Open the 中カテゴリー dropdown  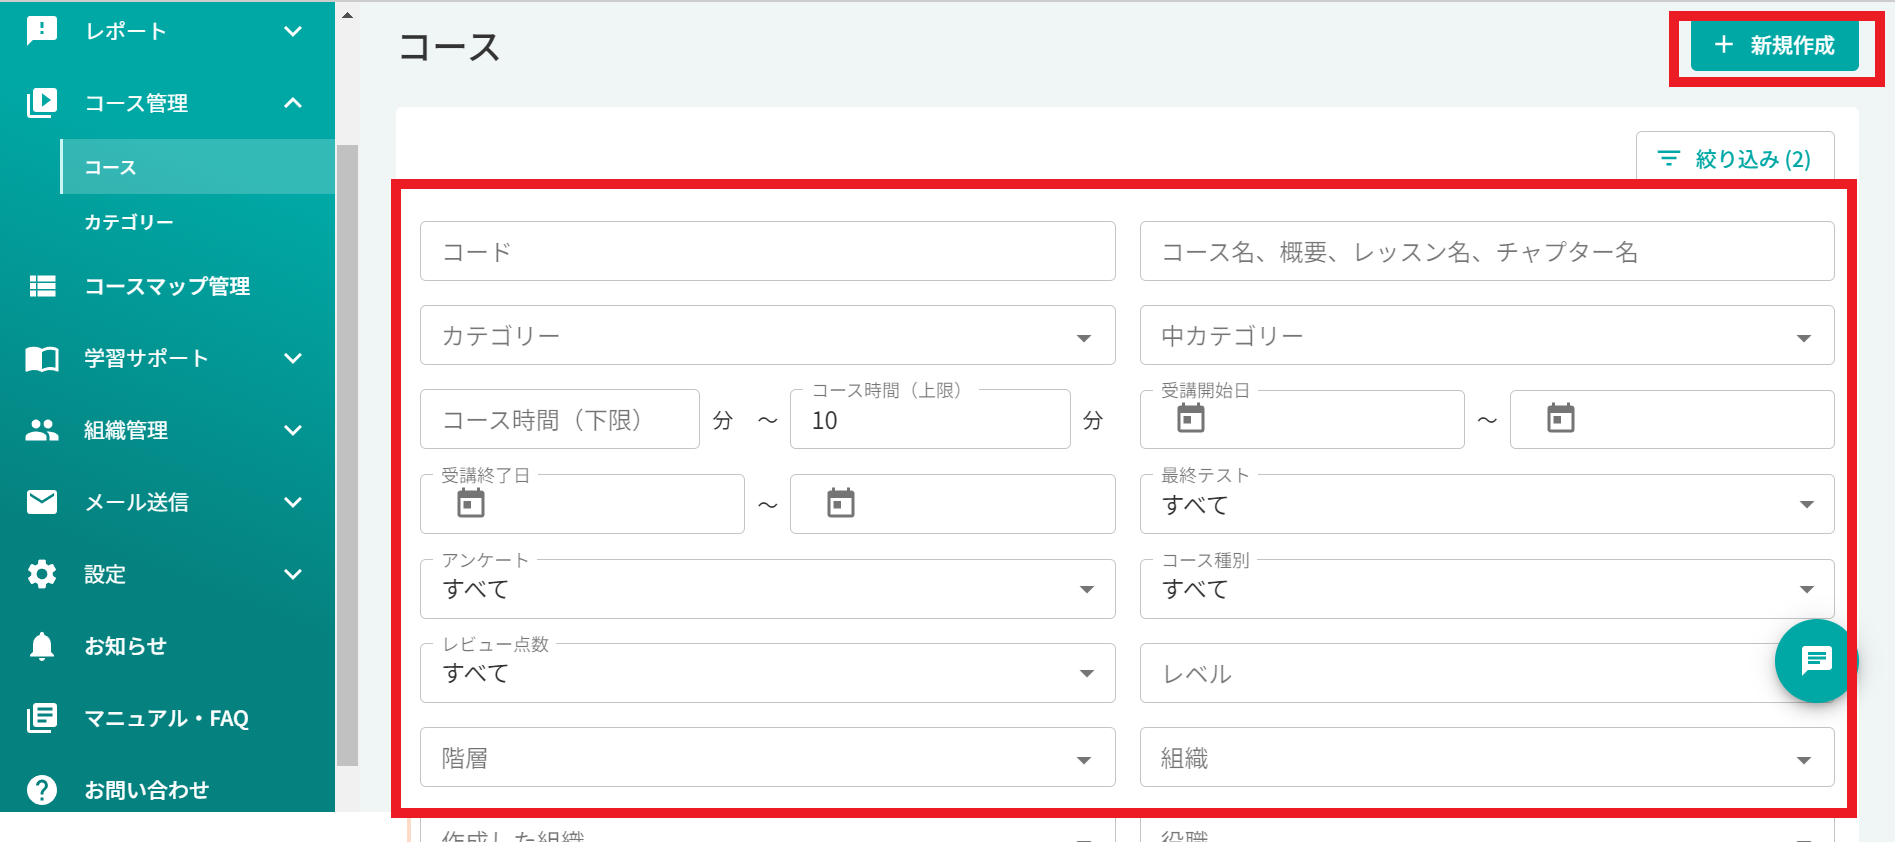coord(1487,335)
